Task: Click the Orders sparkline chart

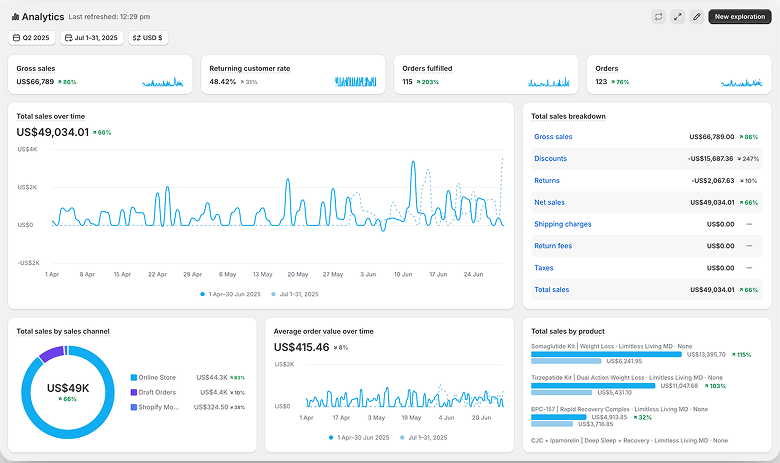Action: pos(742,82)
